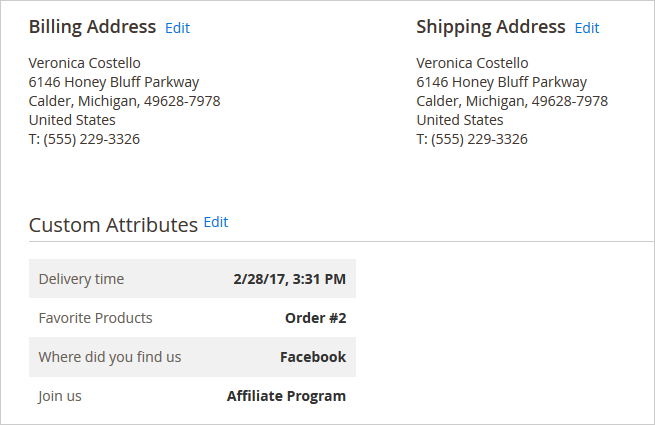This screenshot has width=655, height=425.
Task: Click the Billing Address heading
Action: (92, 27)
